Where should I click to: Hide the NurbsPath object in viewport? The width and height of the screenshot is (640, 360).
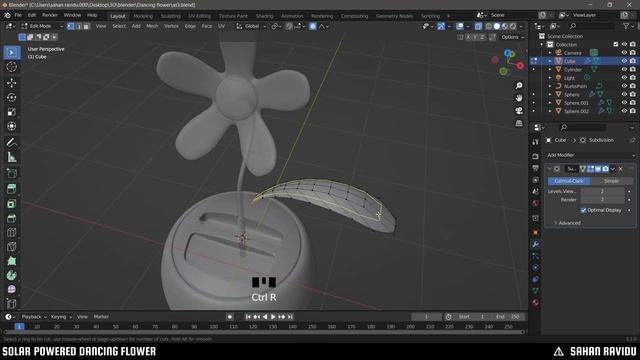(x=624, y=86)
